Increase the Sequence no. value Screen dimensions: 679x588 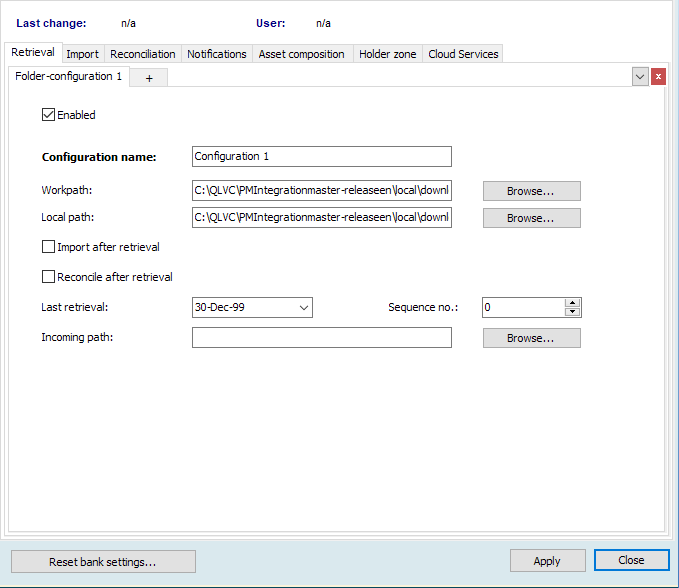(572, 303)
